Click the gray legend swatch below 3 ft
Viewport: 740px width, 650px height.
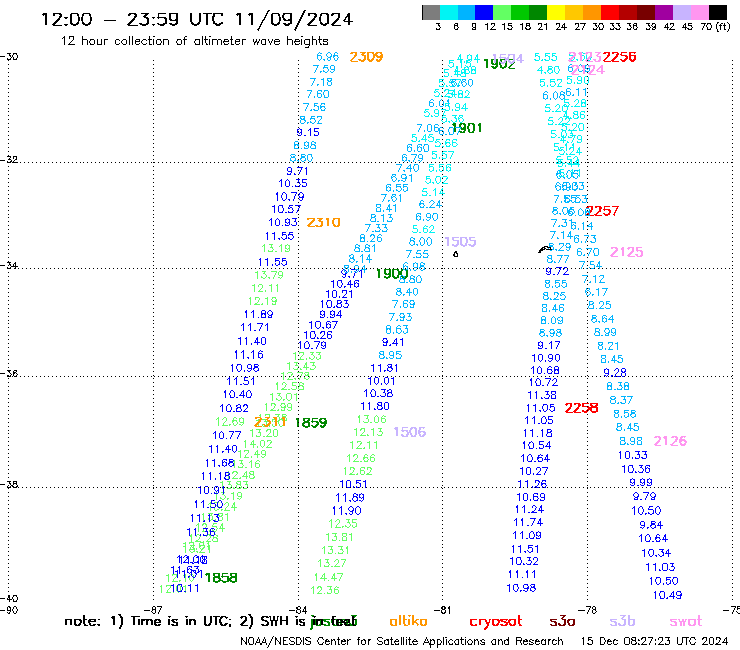coord(431,12)
